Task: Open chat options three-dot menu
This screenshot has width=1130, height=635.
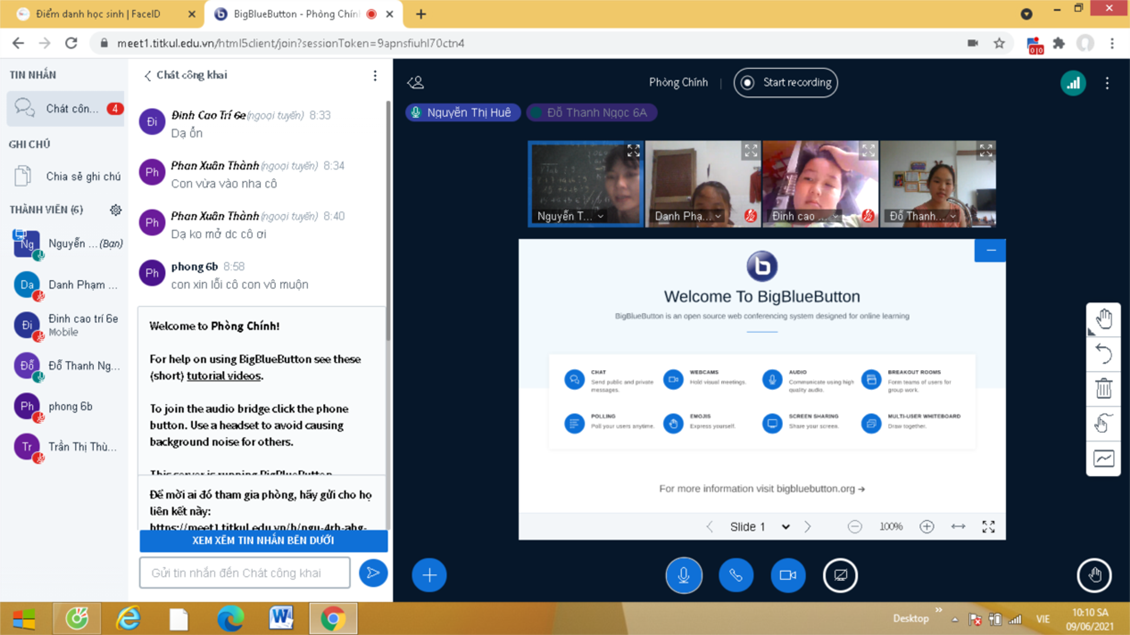Action: (x=375, y=76)
